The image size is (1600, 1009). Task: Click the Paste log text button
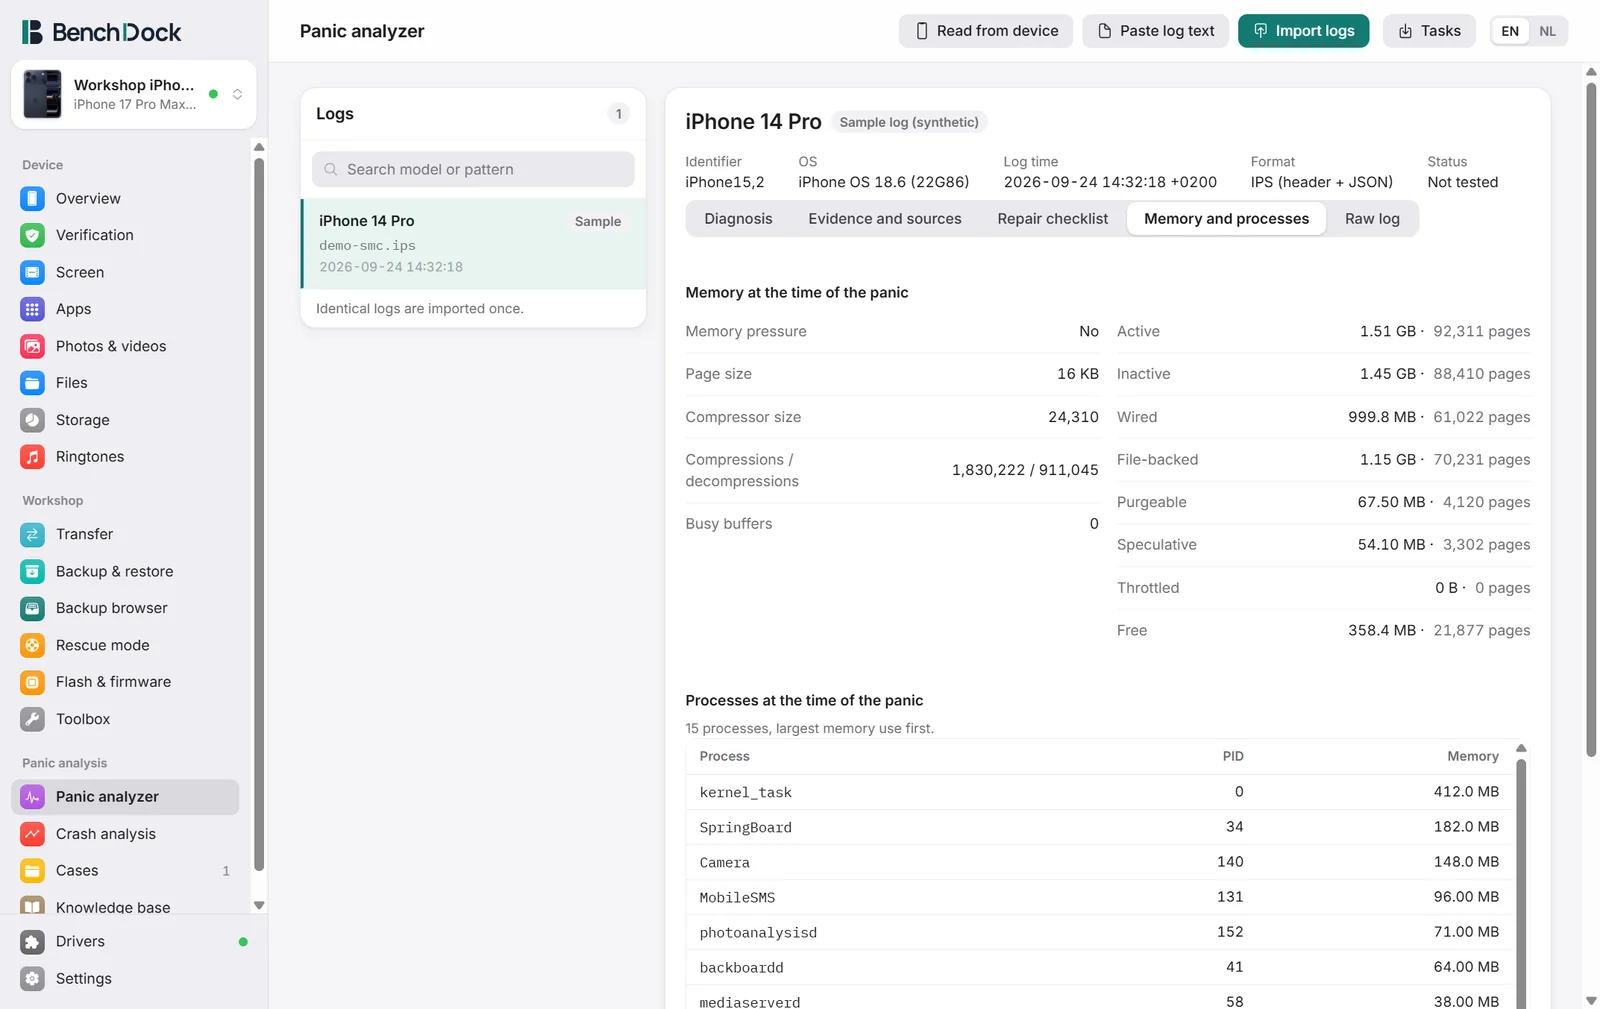pos(1156,31)
